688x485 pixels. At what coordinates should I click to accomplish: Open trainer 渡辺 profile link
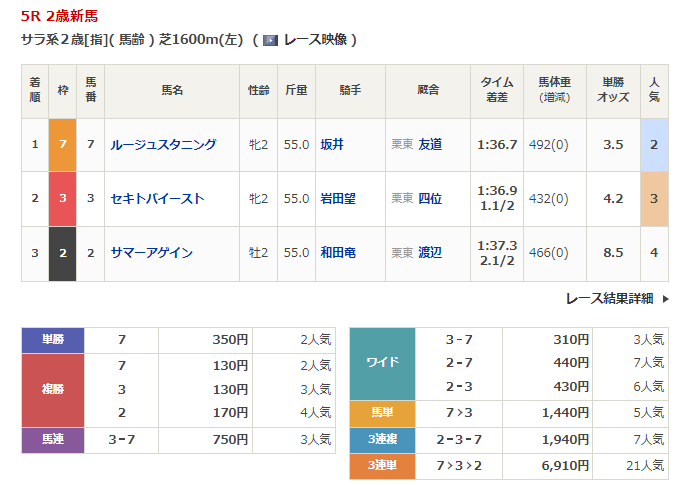[x=430, y=253]
